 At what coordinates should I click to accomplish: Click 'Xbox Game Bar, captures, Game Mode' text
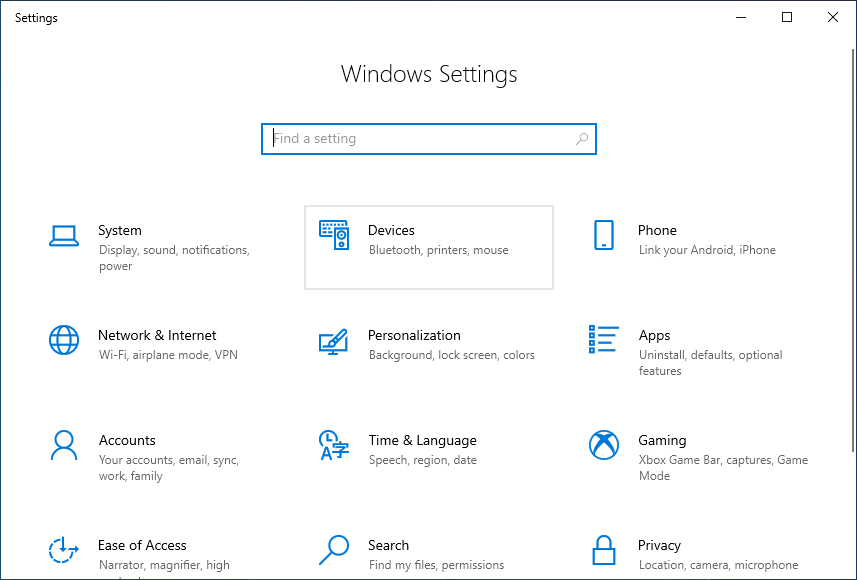click(724, 468)
